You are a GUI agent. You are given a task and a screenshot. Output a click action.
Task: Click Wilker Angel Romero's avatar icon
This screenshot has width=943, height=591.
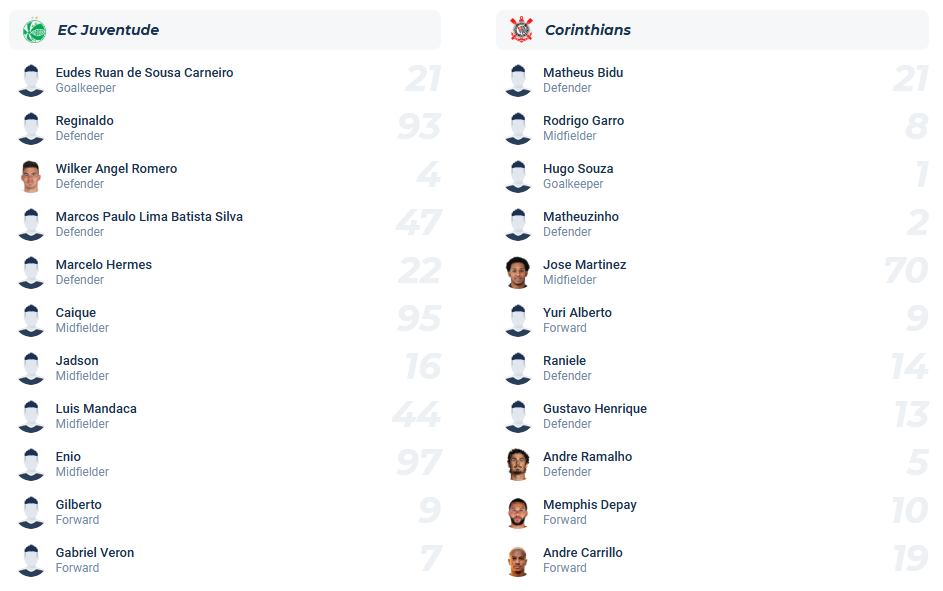[30, 176]
